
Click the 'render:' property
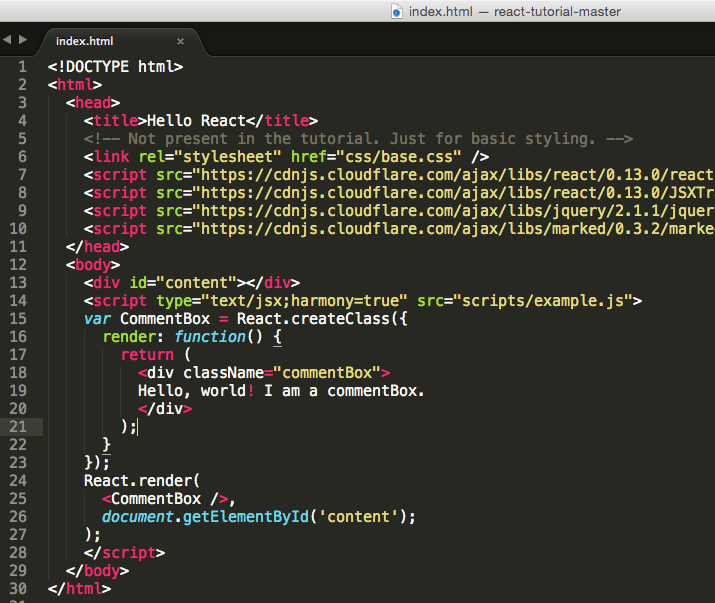tap(133, 337)
